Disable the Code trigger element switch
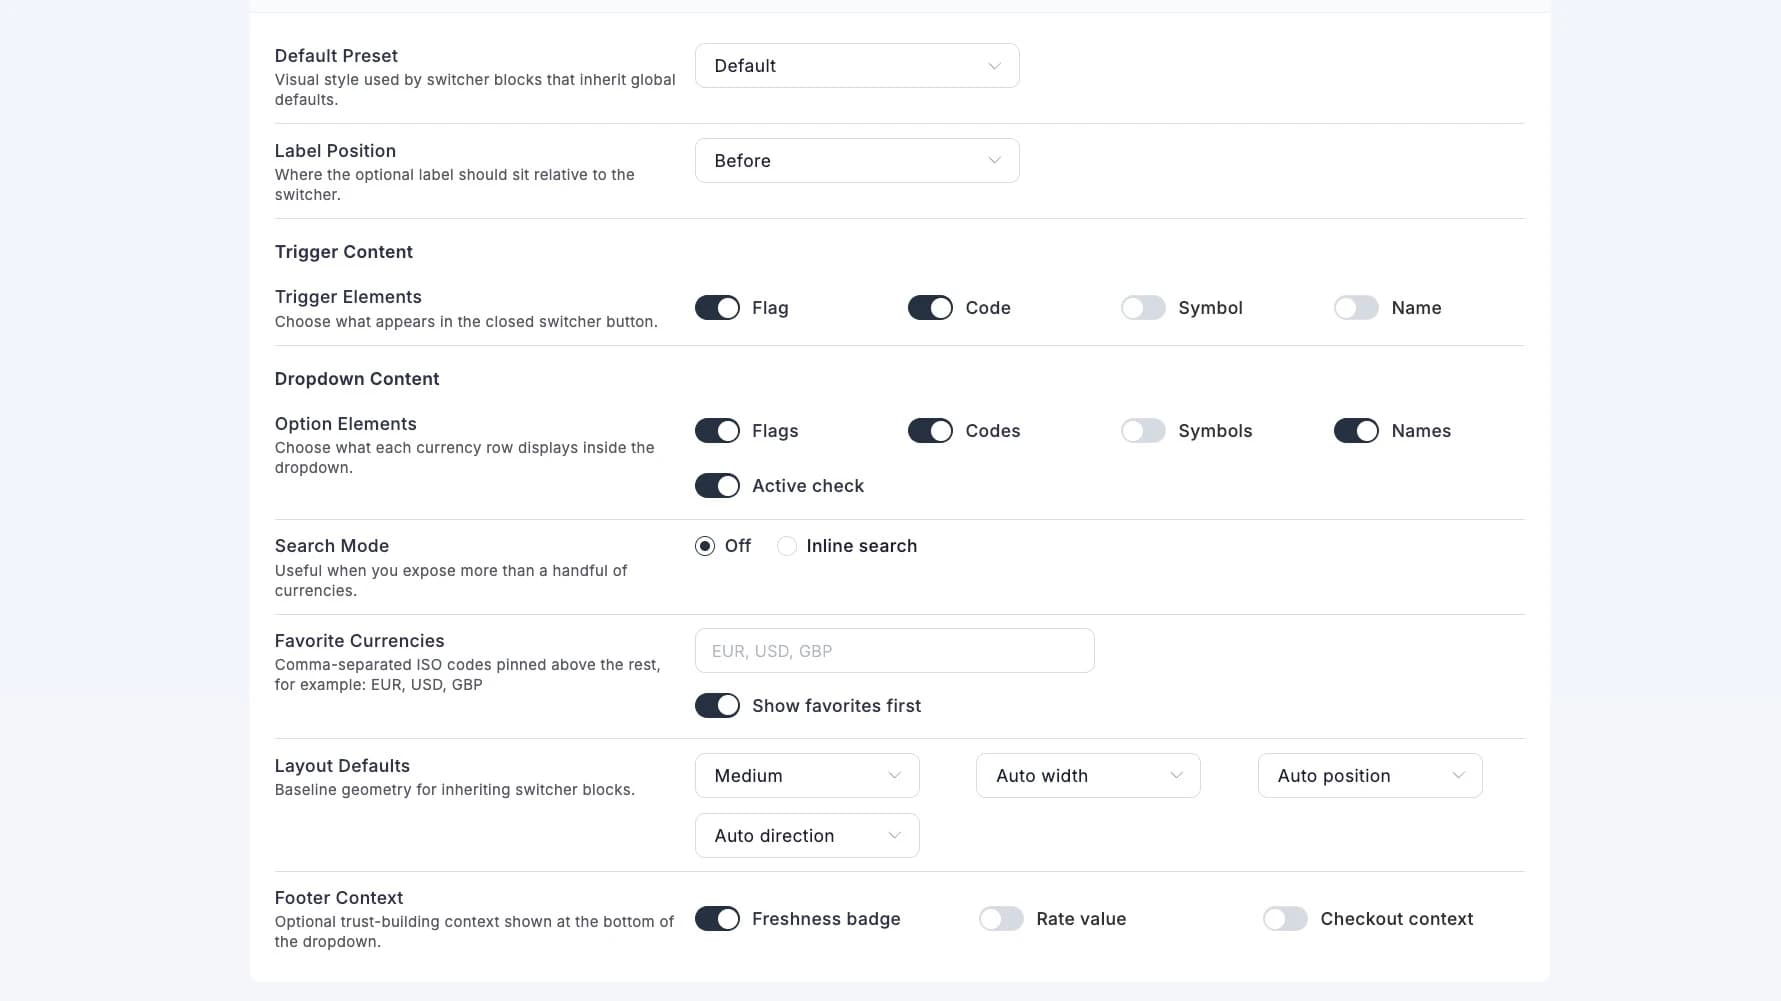1781x1001 pixels. [x=930, y=308]
